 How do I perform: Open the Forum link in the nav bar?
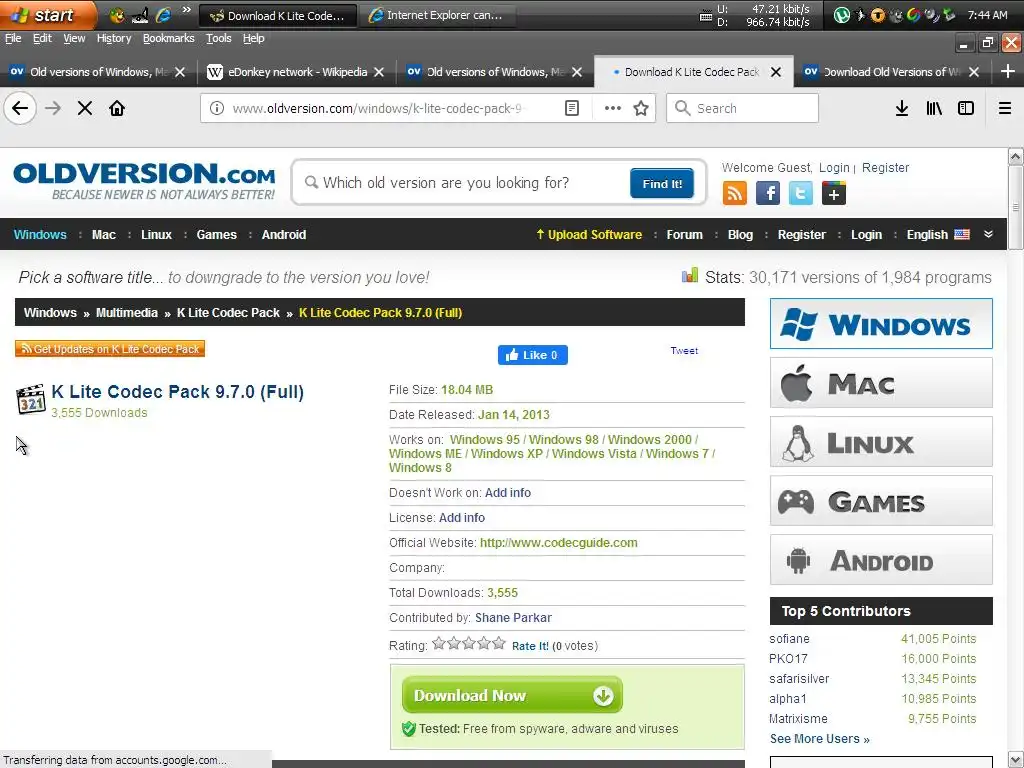click(x=684, y=234)
